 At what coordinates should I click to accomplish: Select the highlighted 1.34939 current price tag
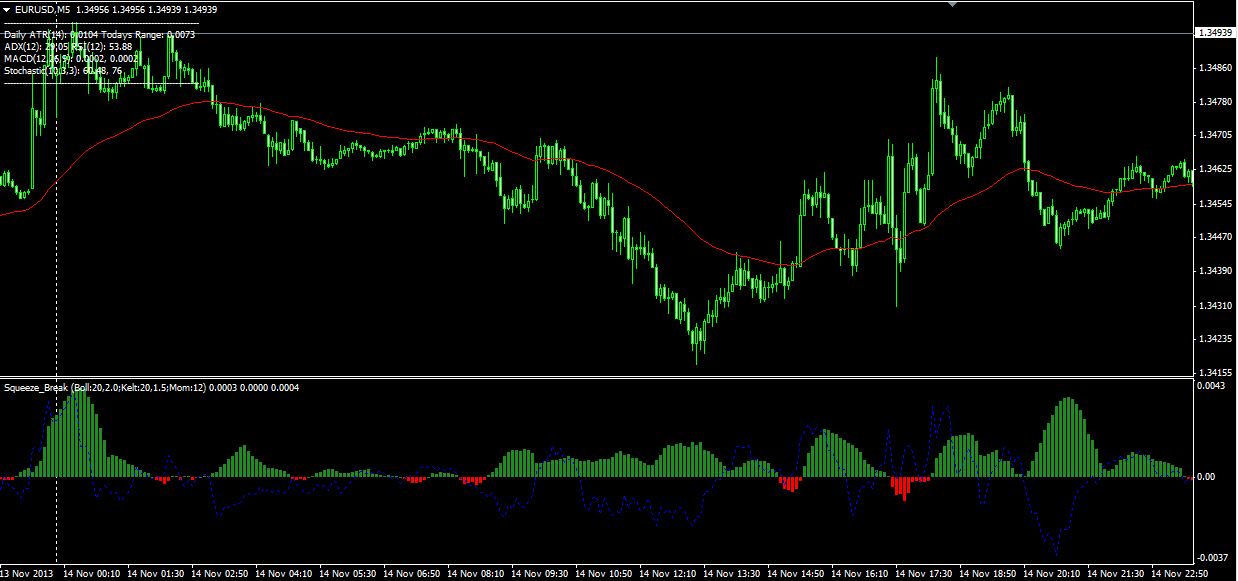pyautogui.click(x=1213, y=31)
